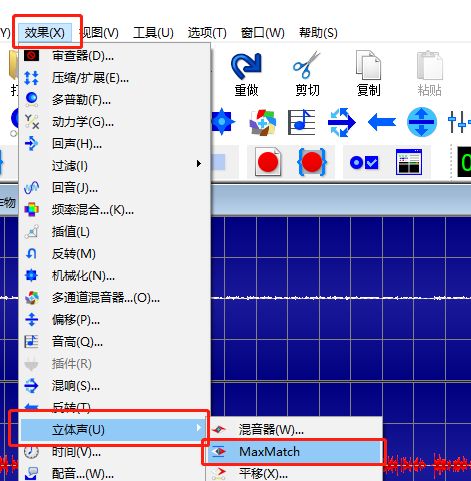The image size is (471, 481).
Task: Open the 窗口(W) menu
Action: (263, 33)
